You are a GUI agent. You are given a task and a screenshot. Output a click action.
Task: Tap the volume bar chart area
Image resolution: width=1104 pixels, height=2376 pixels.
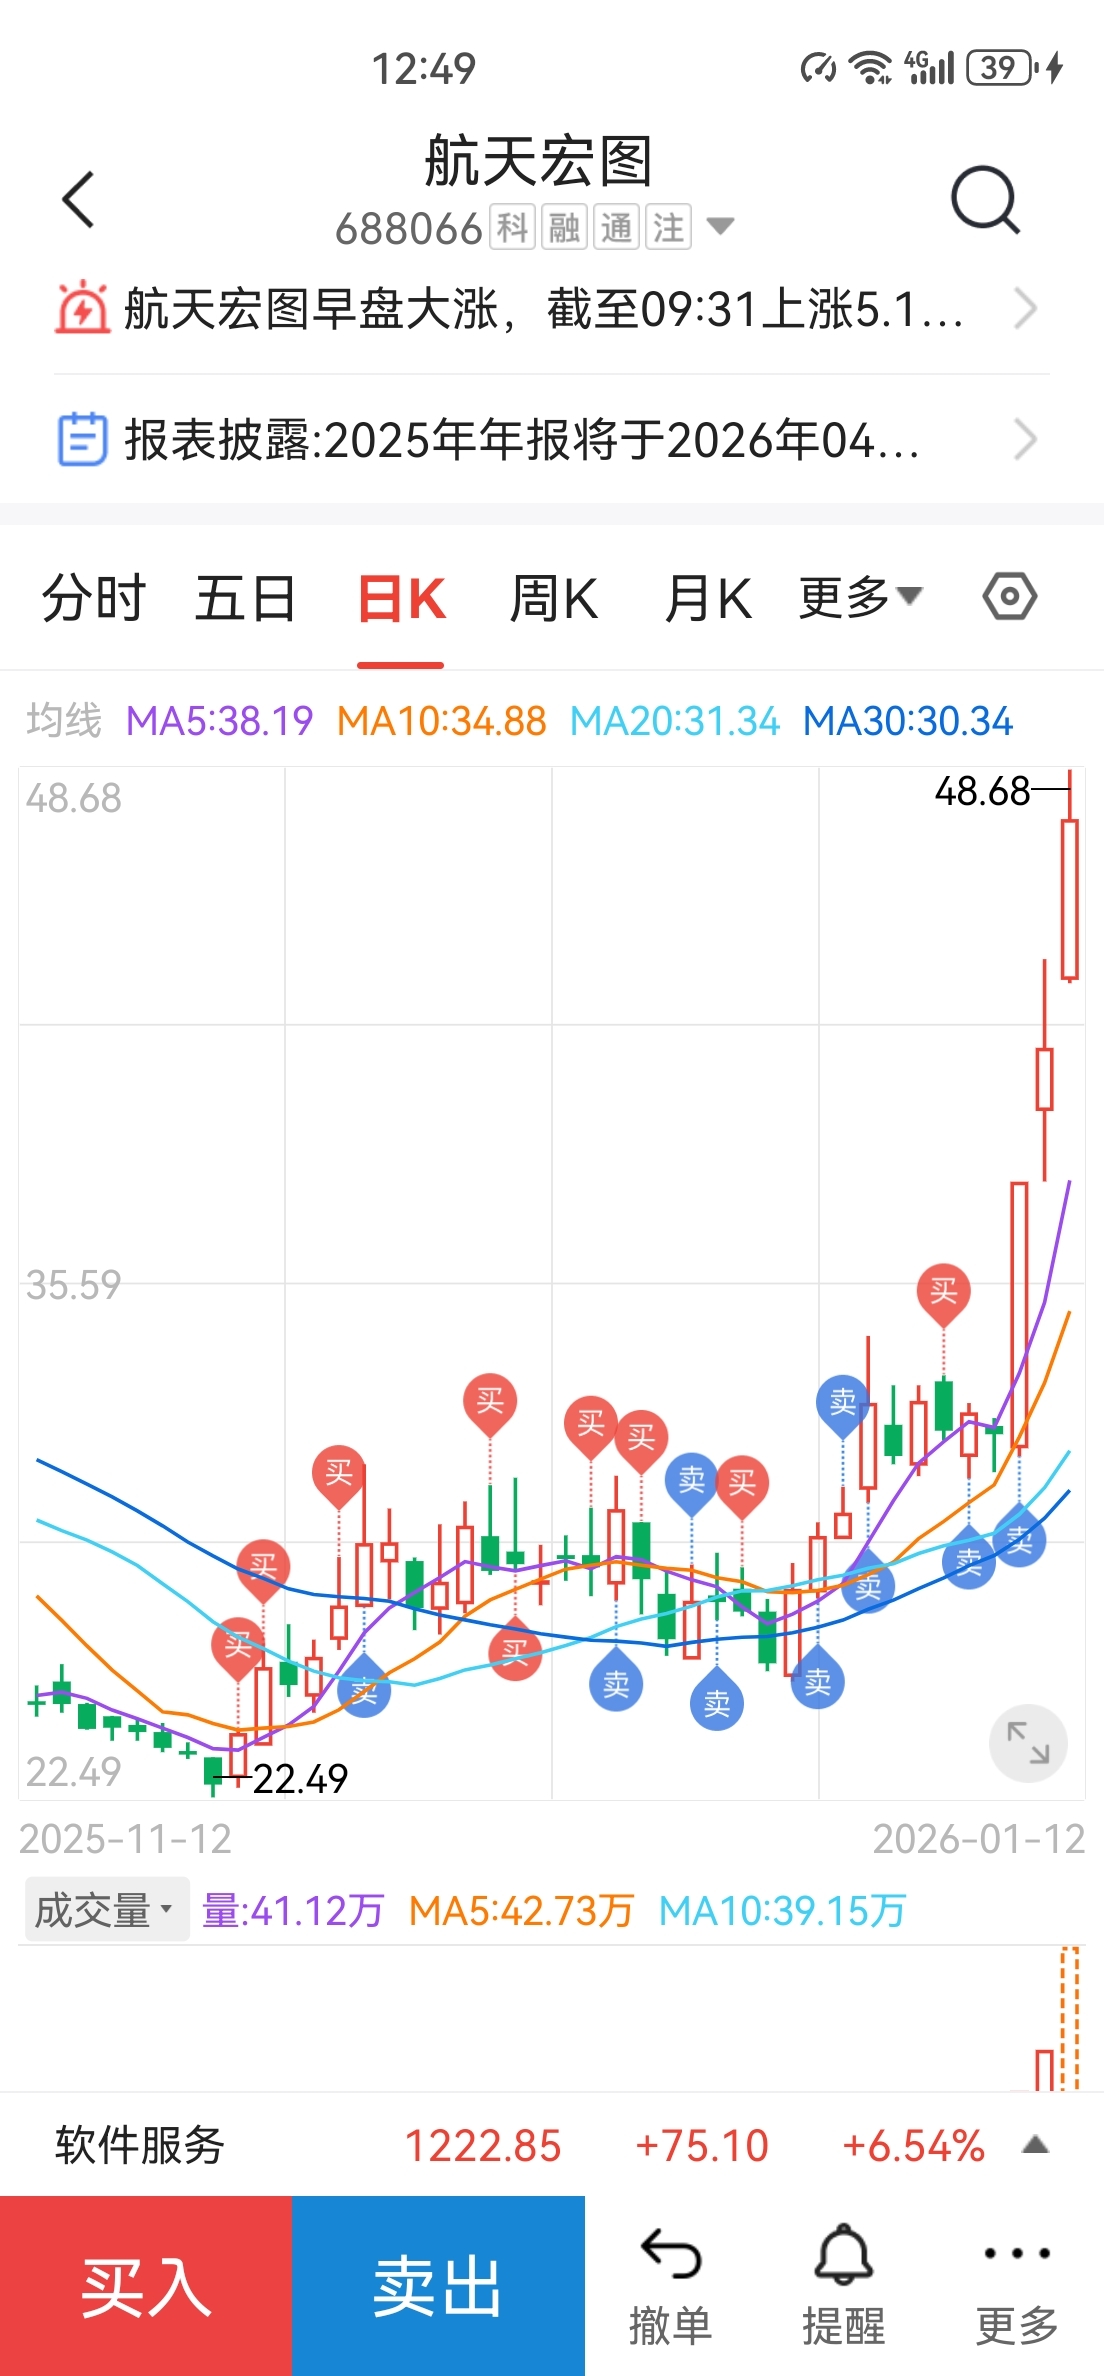552,2018
